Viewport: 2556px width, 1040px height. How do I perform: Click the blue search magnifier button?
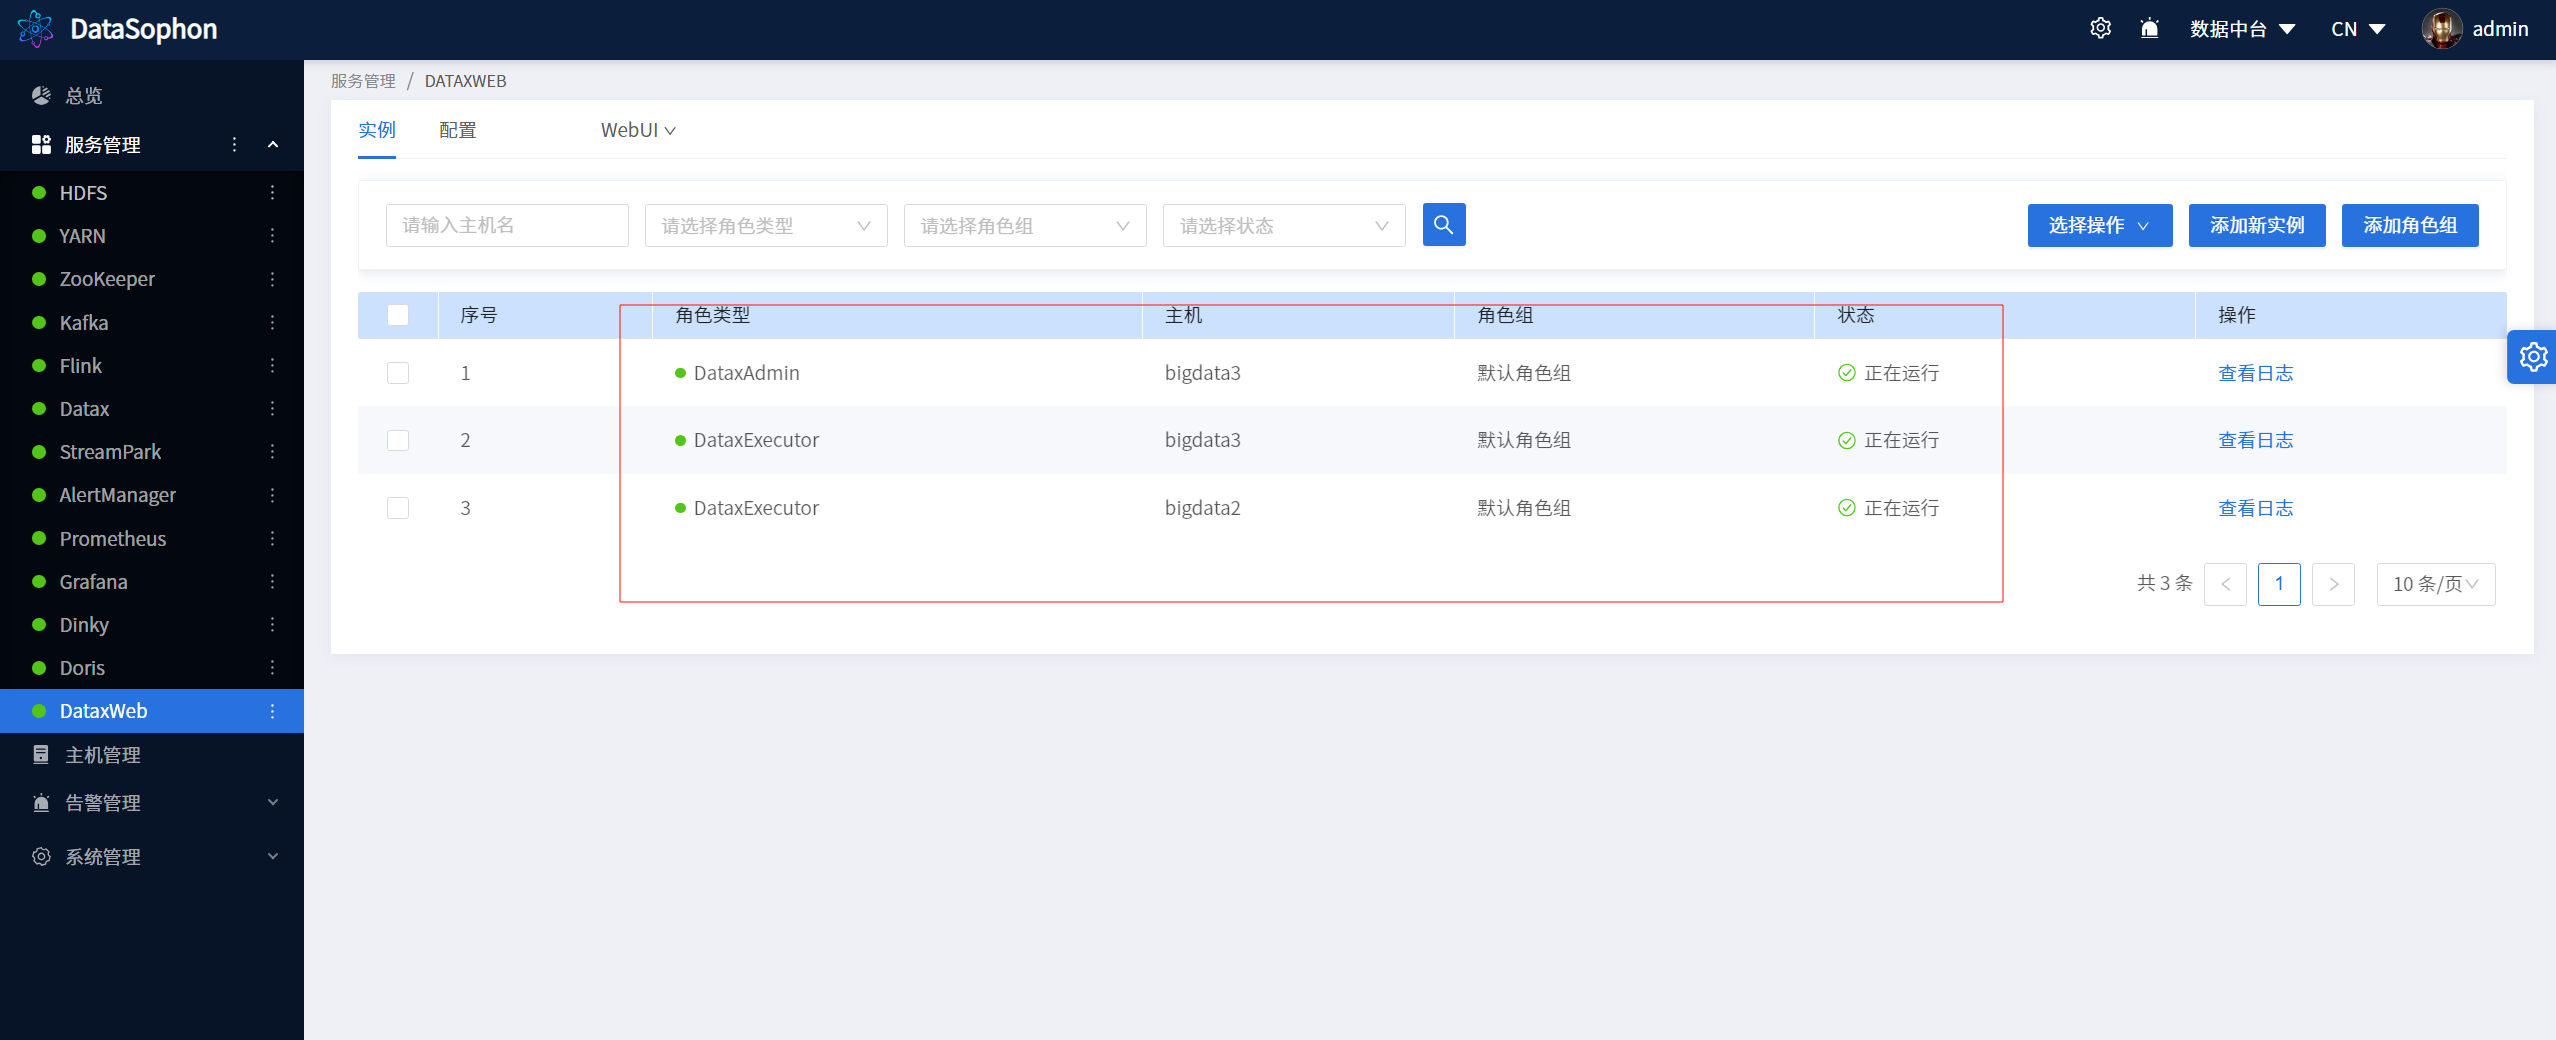(1444, 225)
